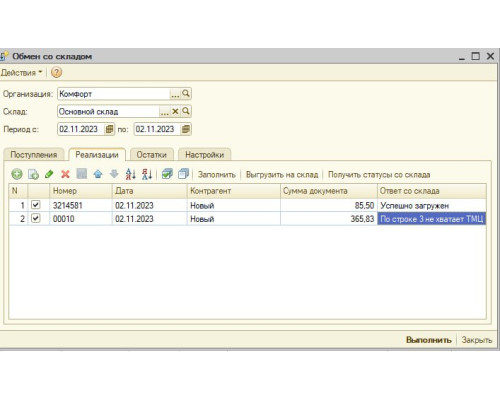Click the red Delete row icon
Screen dimensions: 500x400
point(65,174)
